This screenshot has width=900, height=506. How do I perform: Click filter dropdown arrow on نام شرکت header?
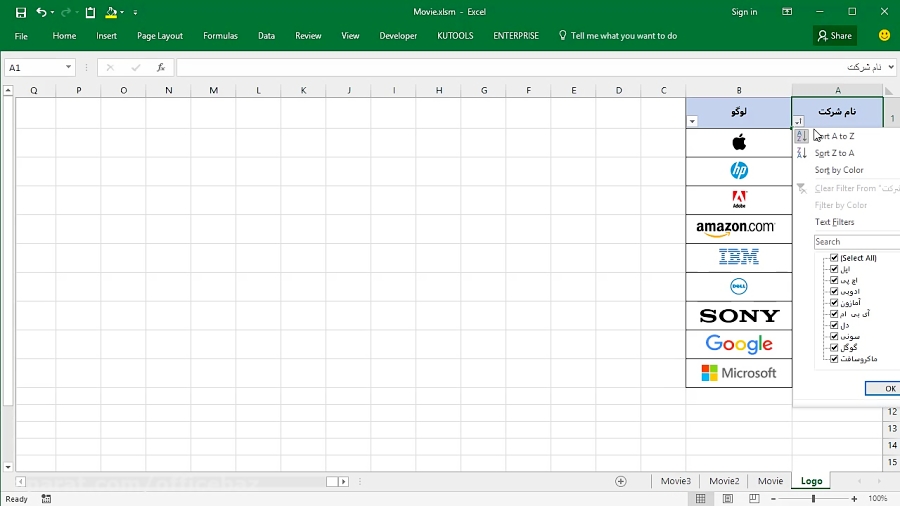(798, 121)
